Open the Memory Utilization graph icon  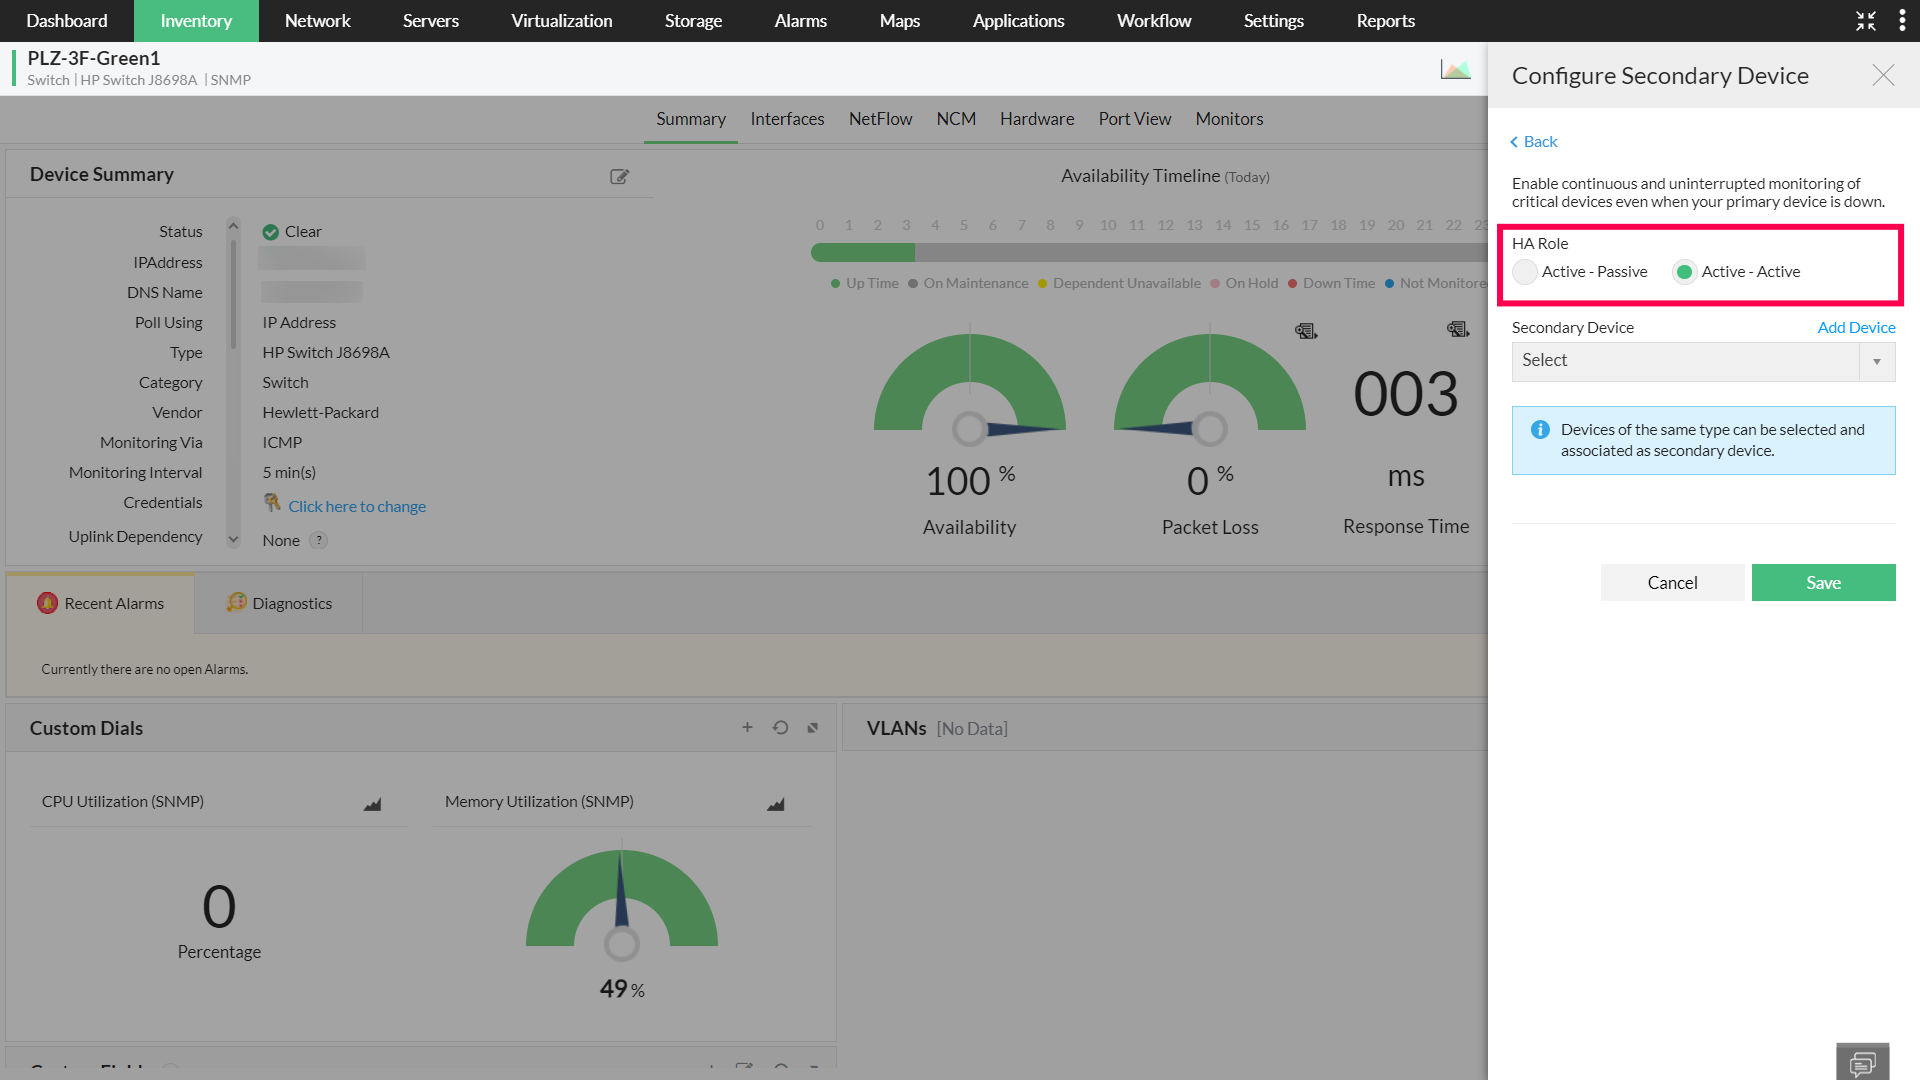[x=775, y=804]
